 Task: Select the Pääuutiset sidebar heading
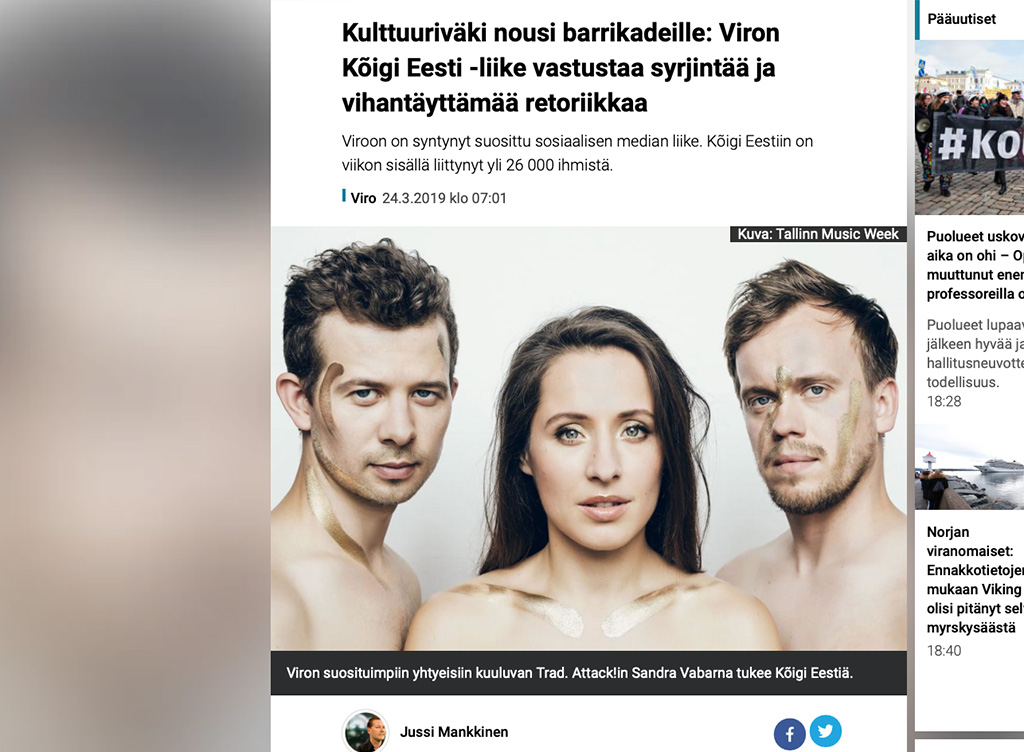pyautogui.click(x=961, y=19)
